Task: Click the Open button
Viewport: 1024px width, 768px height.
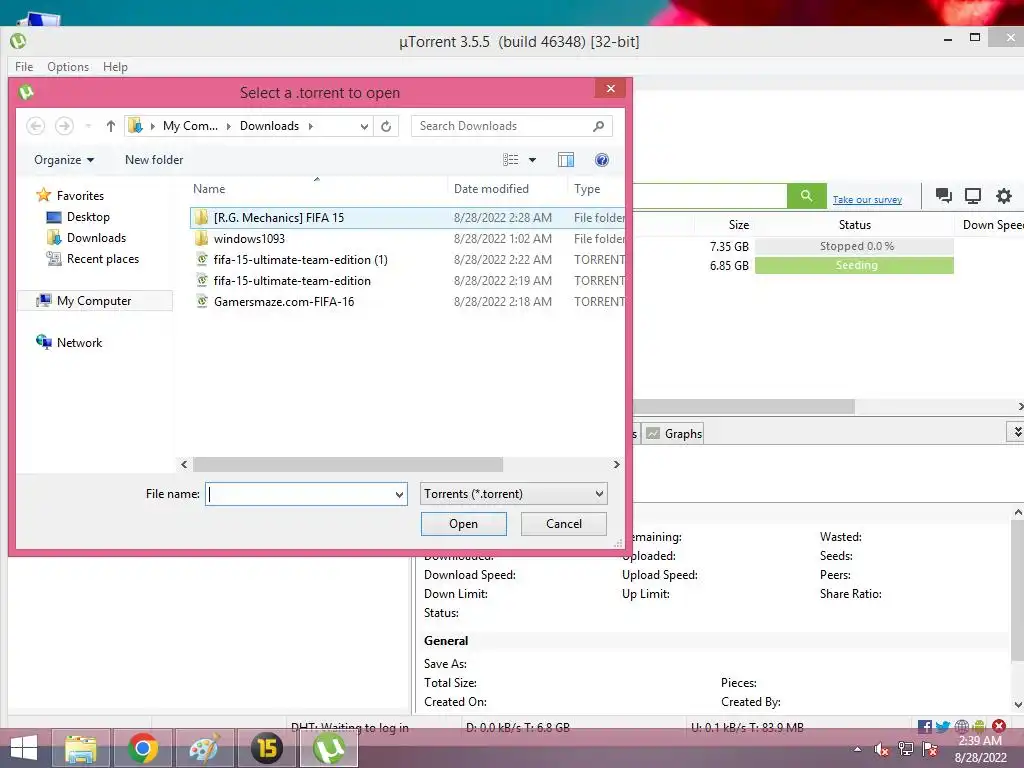Action: pos(464,524)
